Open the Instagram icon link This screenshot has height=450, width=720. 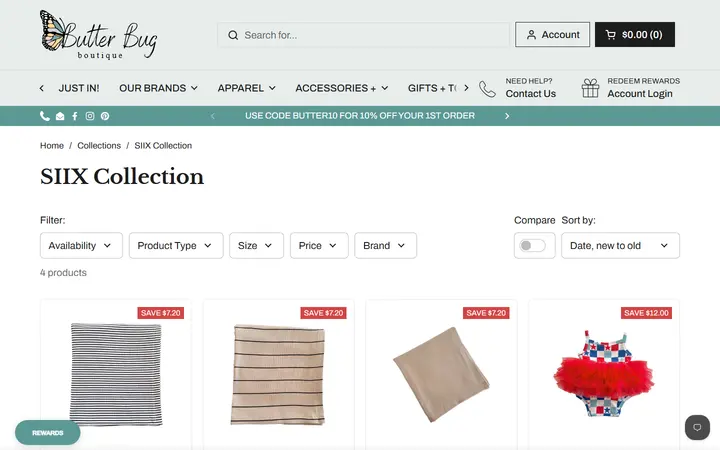pyautogui.click(x=90, y=116)
